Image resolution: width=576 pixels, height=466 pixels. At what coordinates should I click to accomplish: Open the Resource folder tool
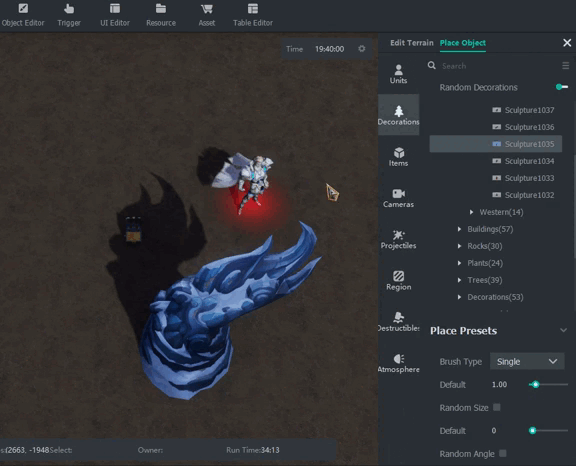click(161, 15)
